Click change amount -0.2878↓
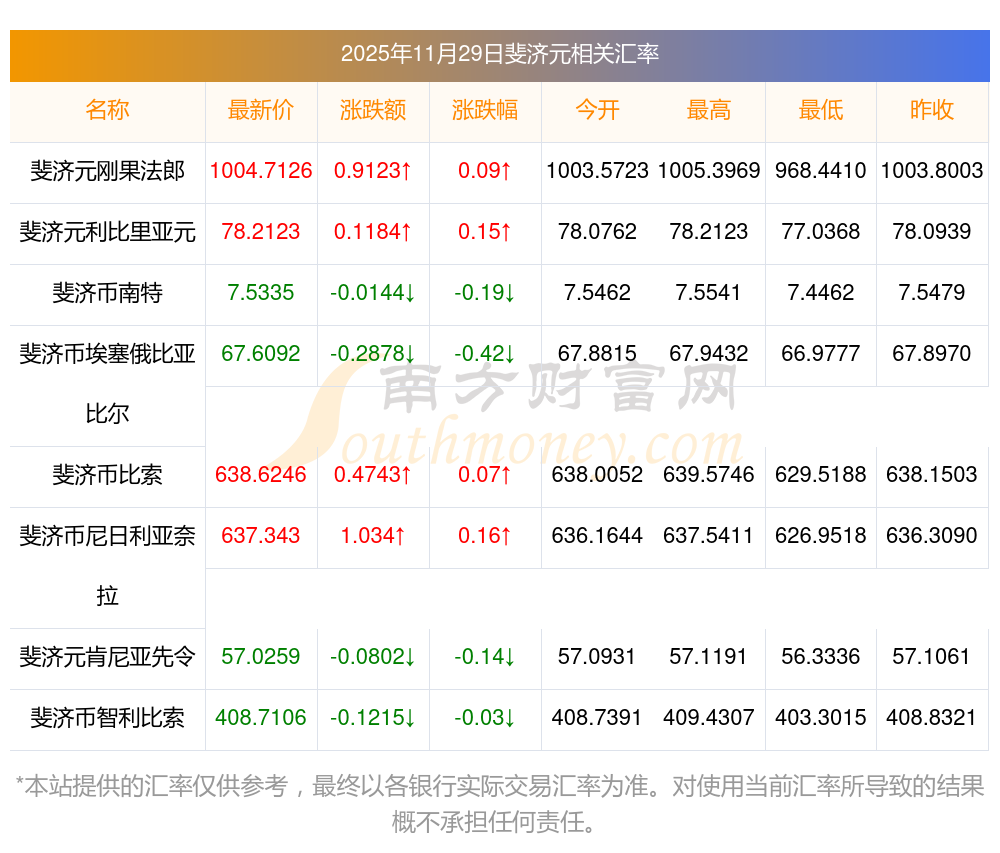 [x=373, y=354]
